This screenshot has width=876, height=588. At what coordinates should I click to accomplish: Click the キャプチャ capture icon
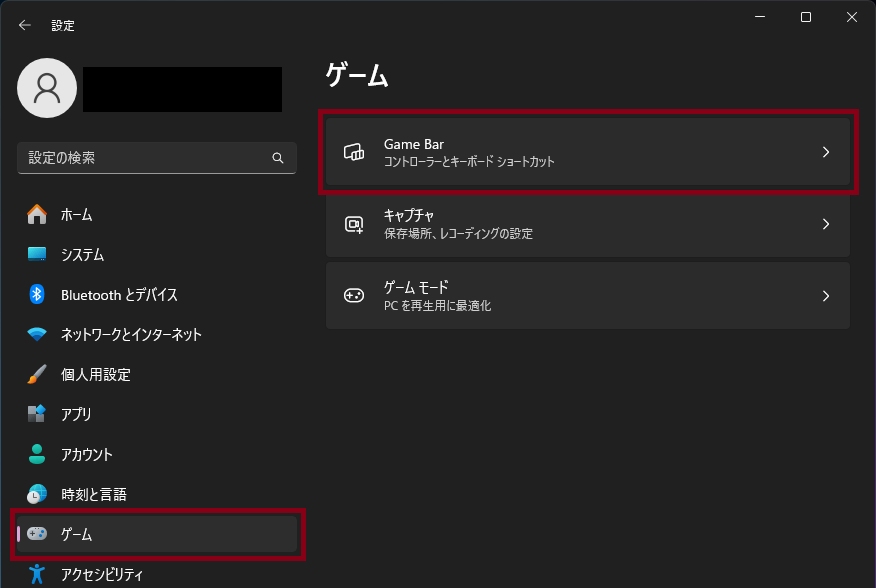pyautogui.click(x=354, y=224)
